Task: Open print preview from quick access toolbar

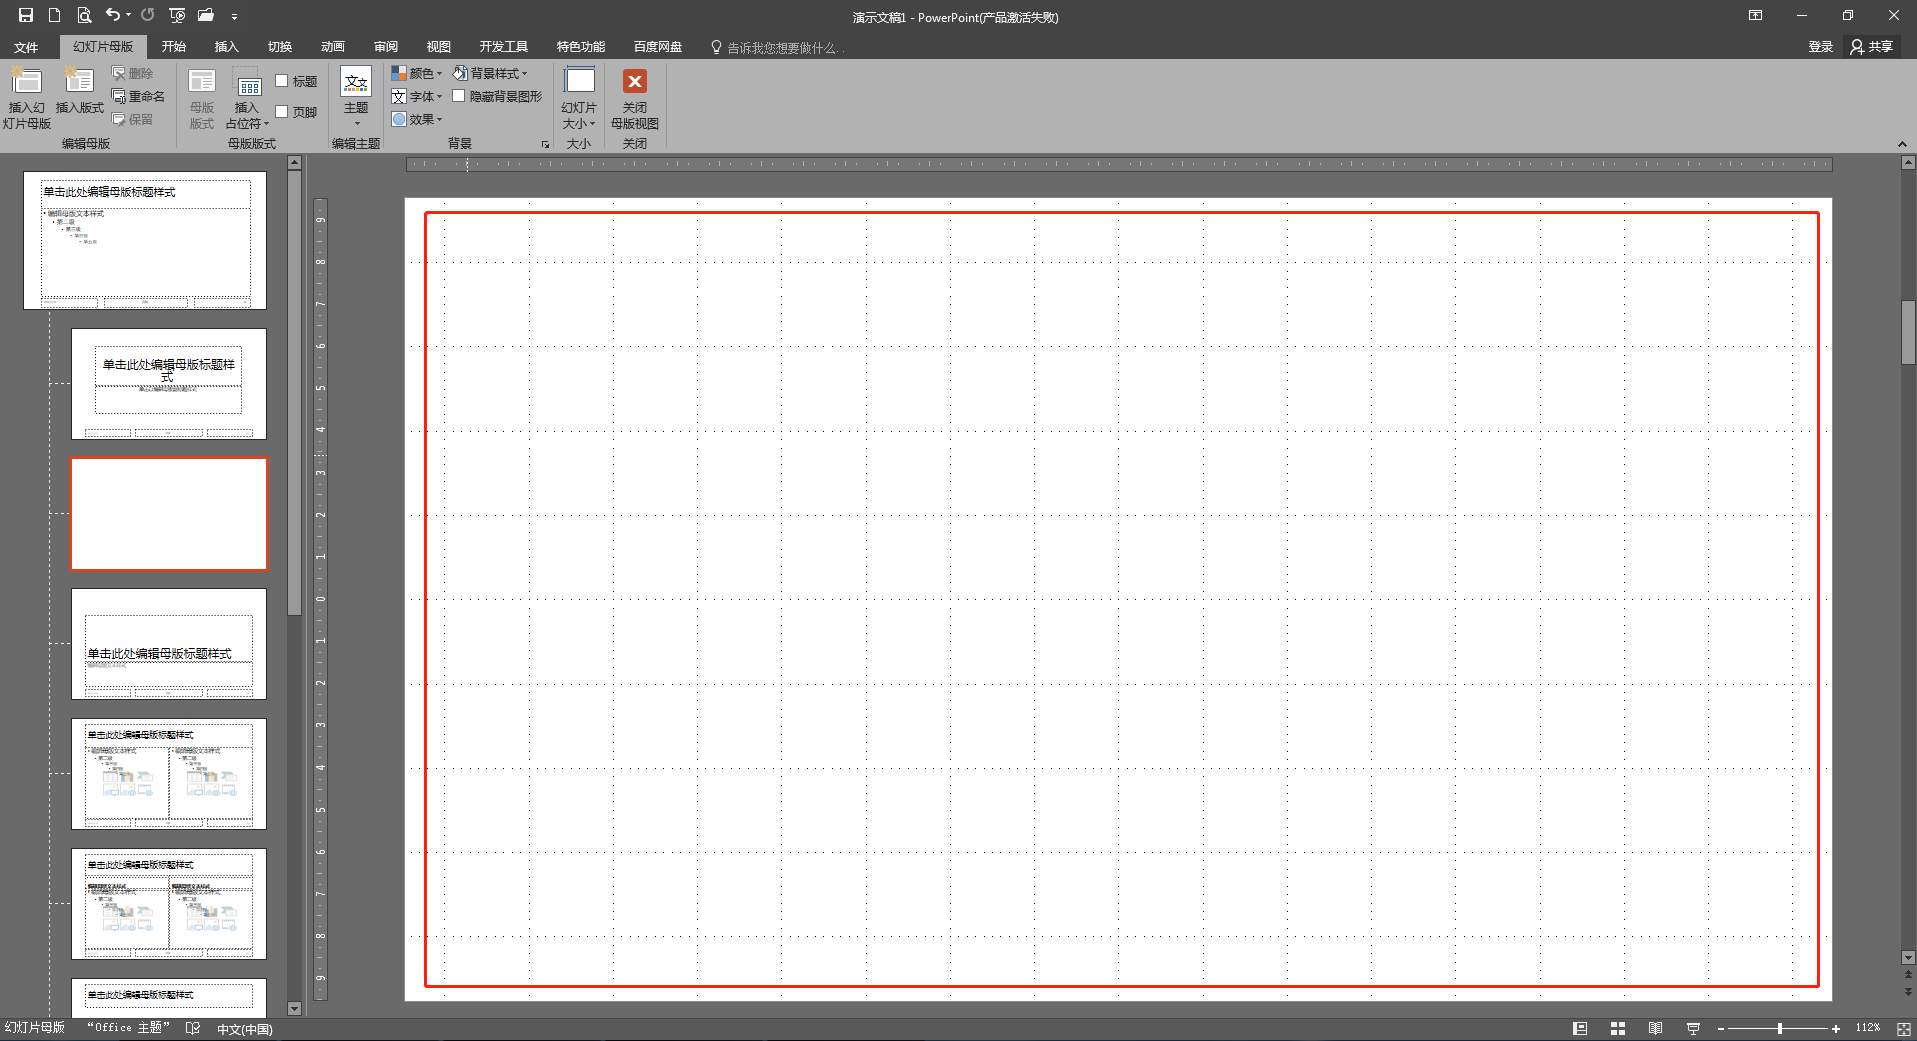Action: click(84, 15)
